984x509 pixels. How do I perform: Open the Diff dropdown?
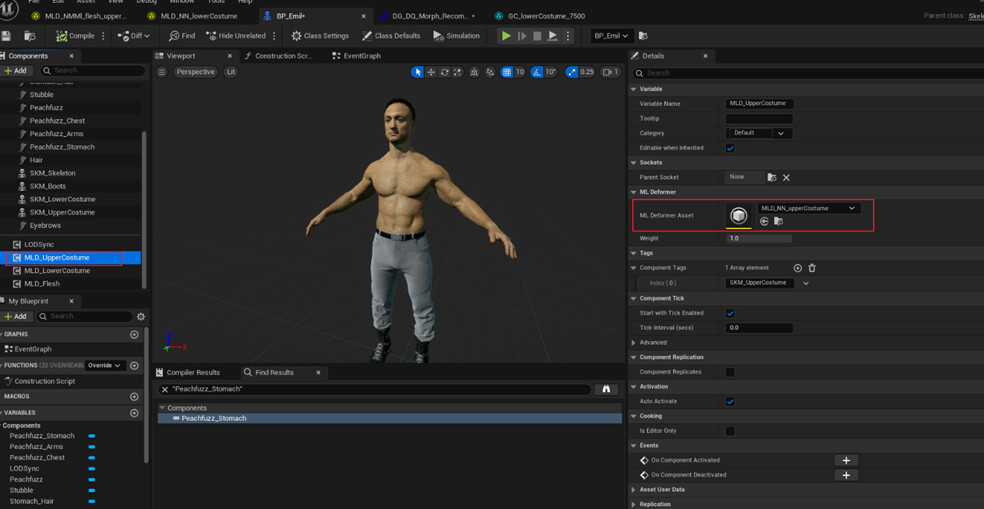[x=134, y=36]
